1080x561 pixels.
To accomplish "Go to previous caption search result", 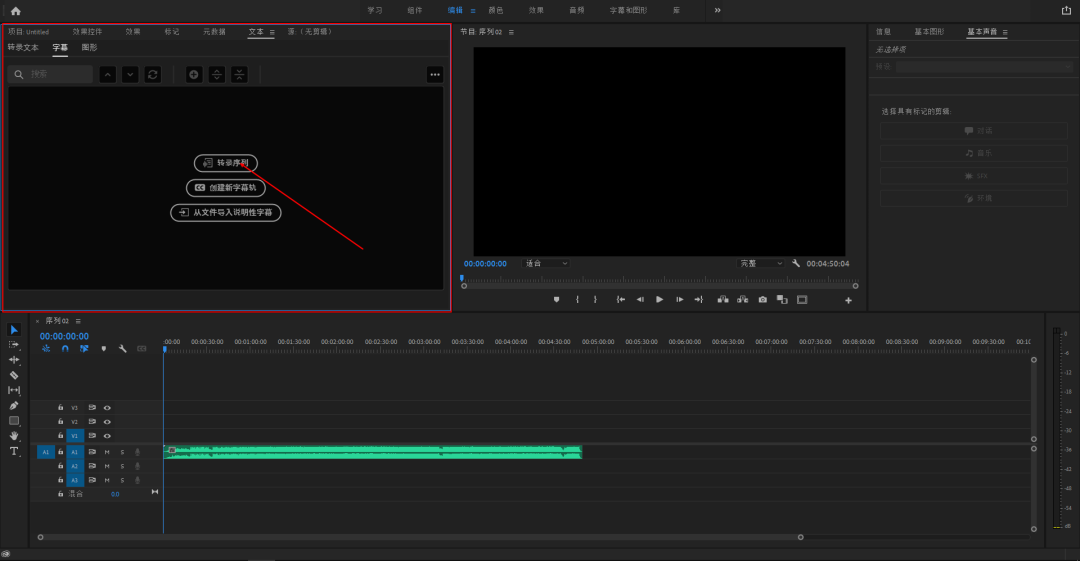I will point(107,74).
